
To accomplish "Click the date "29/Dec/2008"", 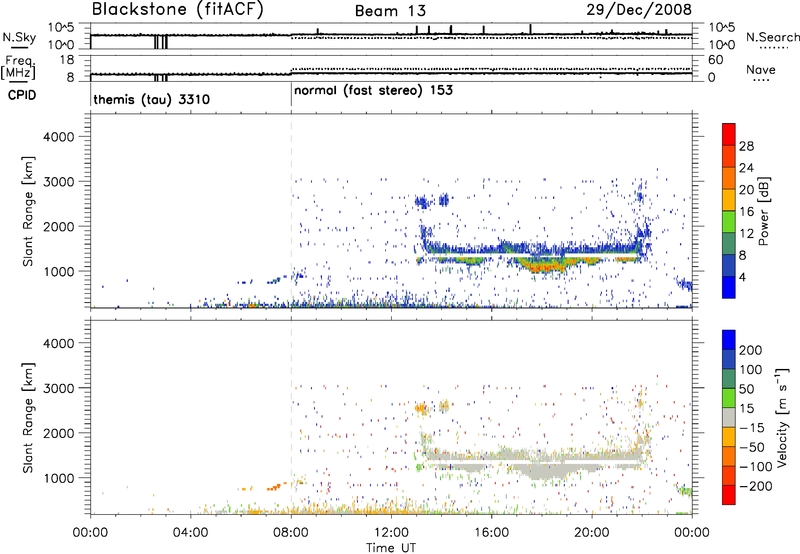I will pos(639,9).
